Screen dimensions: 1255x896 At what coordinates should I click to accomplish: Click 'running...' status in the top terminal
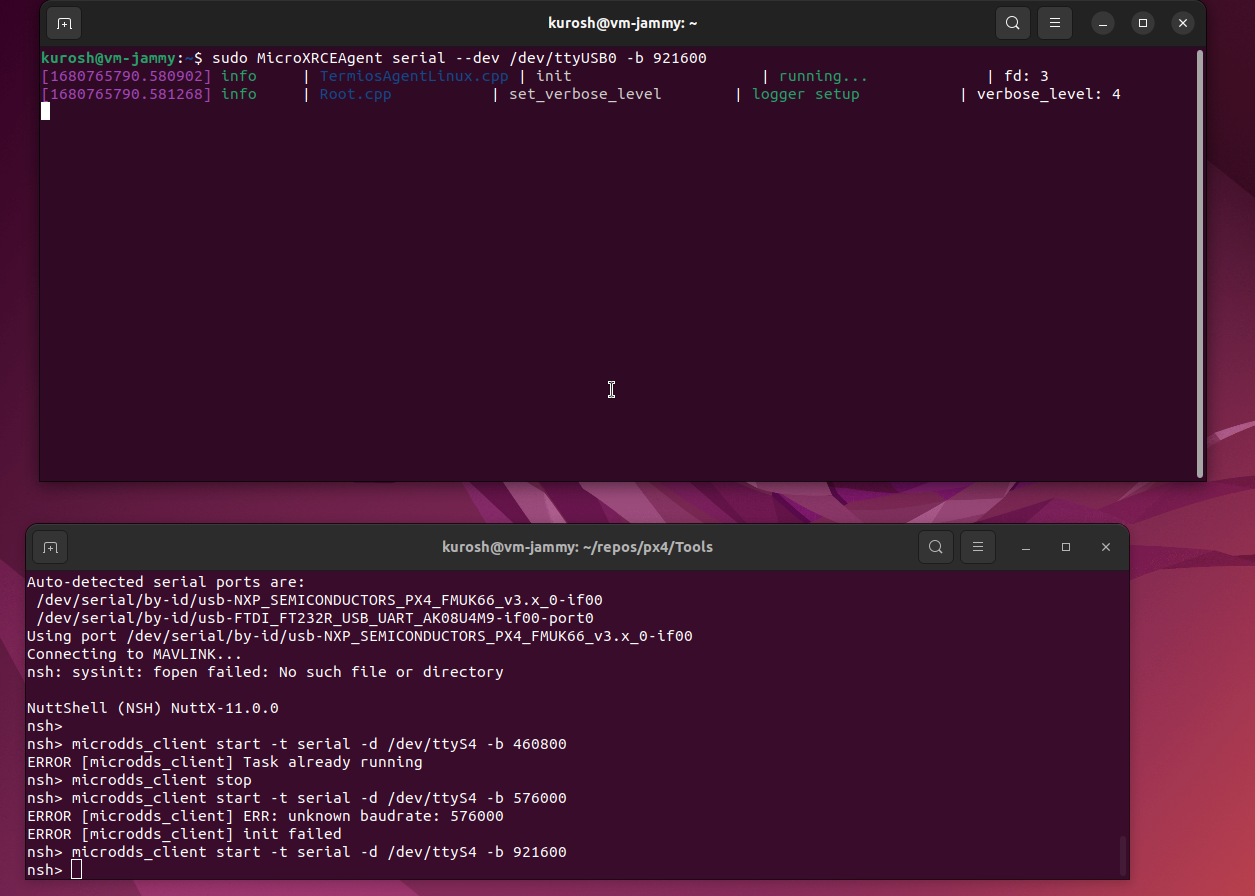[x=823, y=76]
